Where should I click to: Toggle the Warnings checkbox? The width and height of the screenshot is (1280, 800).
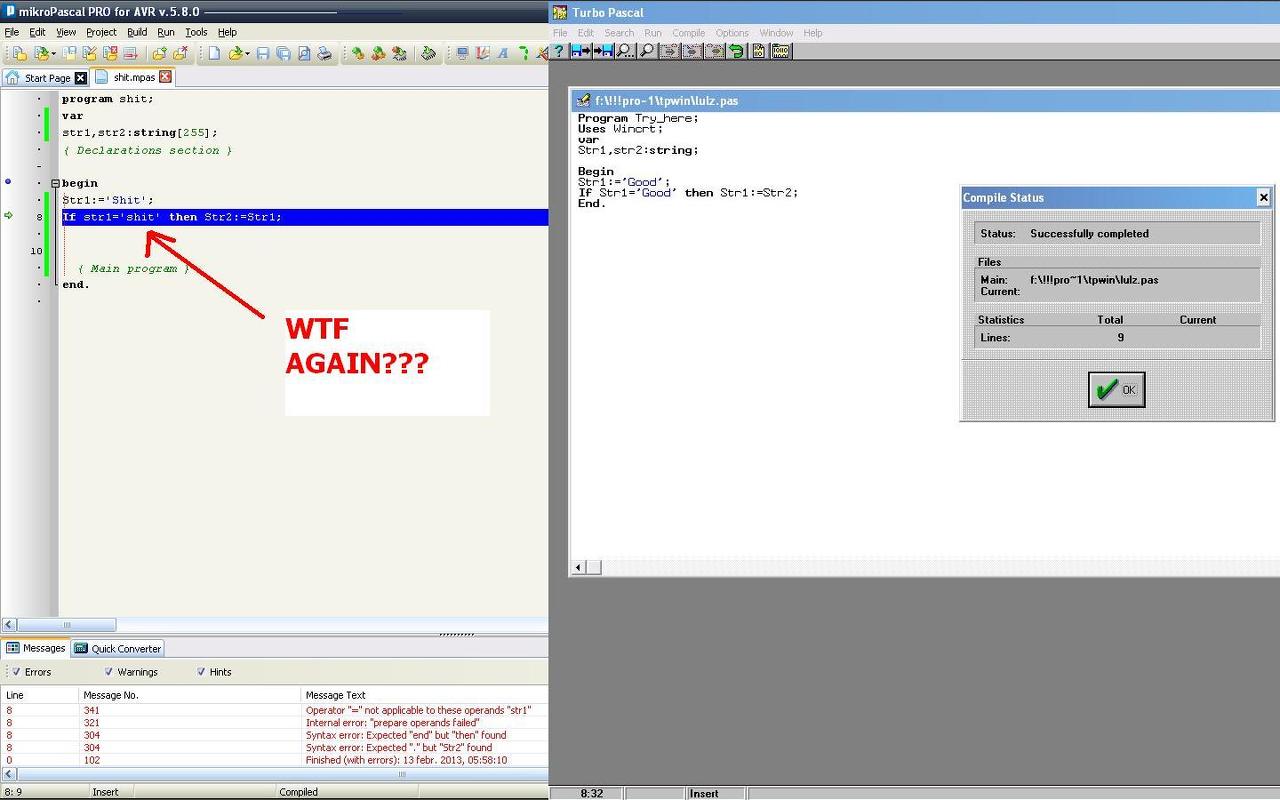(109, 672)
